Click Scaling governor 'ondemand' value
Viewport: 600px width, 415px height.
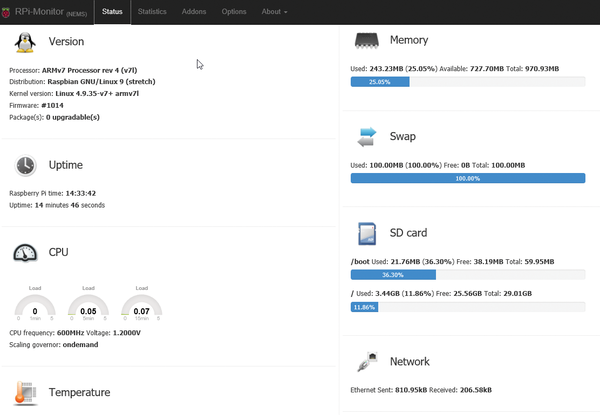coord(80,345)
